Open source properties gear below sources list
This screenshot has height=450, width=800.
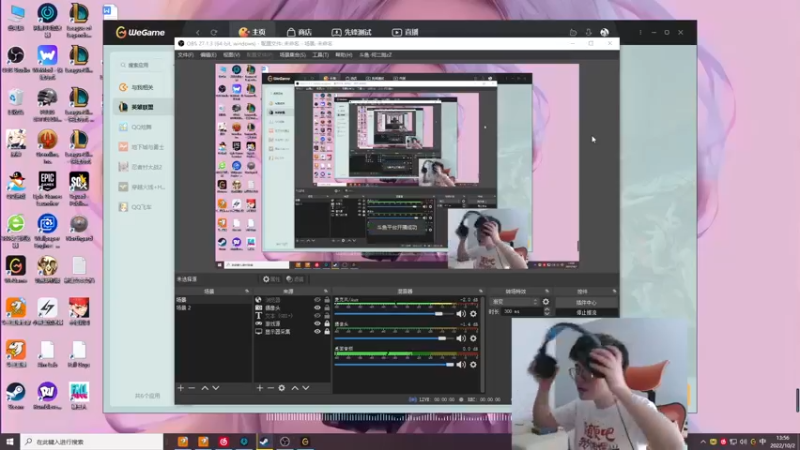pyautogui.click(x=282, y=388)
